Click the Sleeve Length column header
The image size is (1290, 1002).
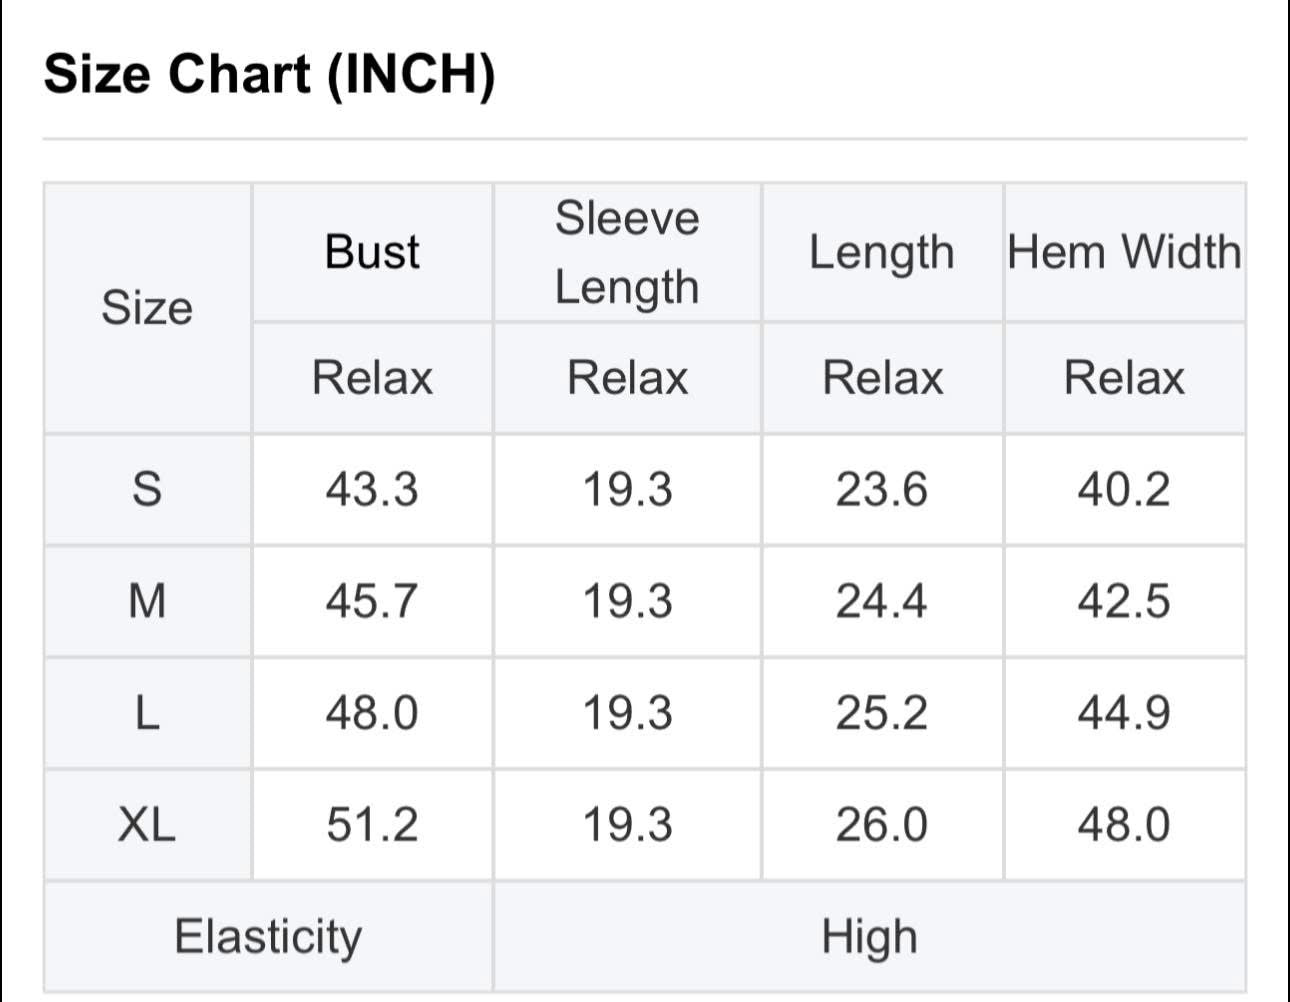click(x=627, y=252)
